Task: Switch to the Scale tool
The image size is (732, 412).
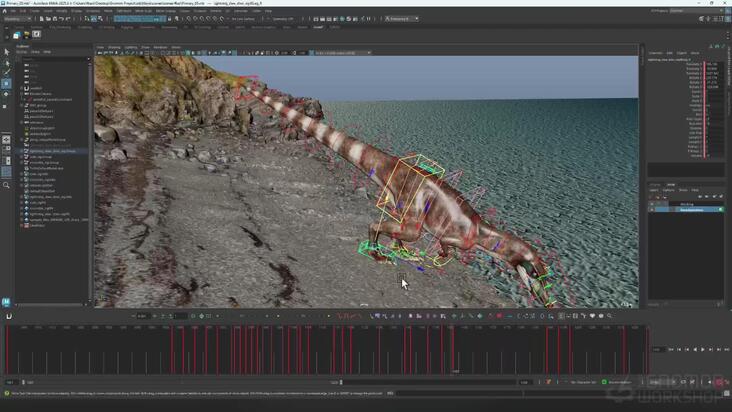Action: [x=6, y=106]
